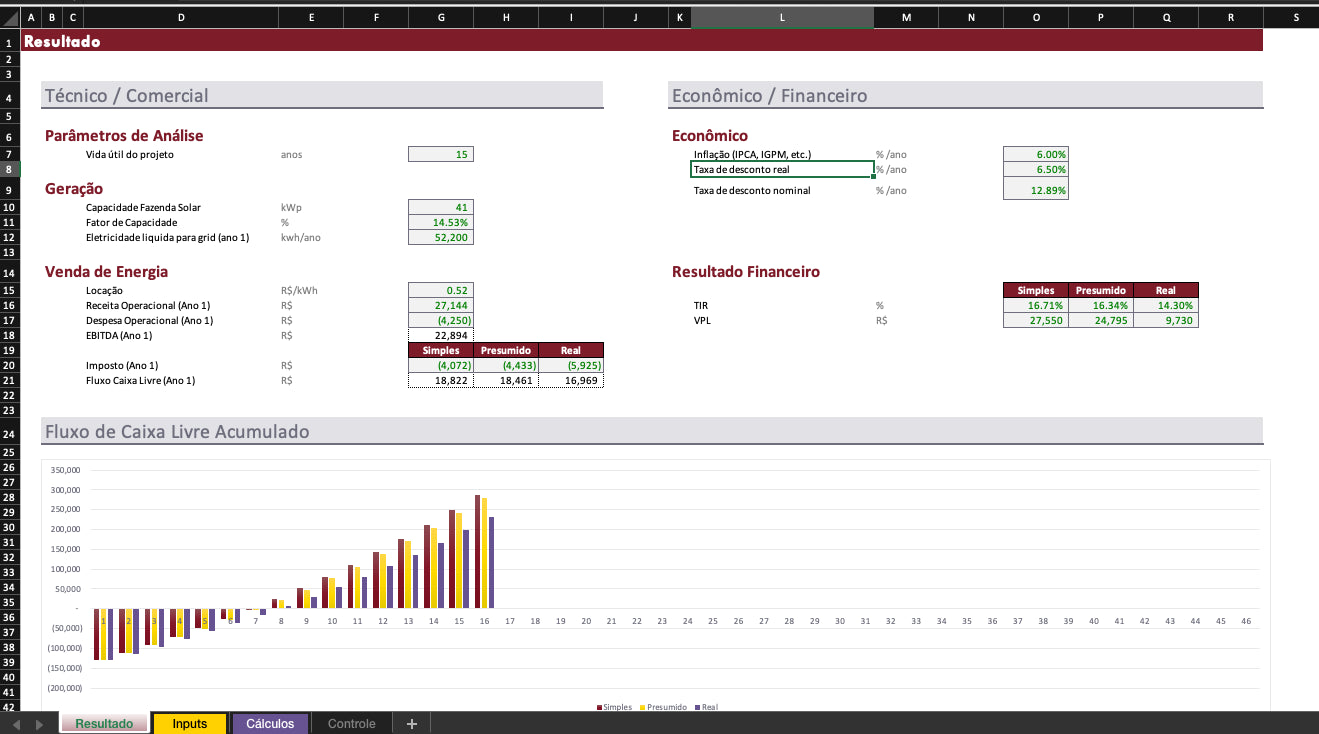Click the Simples legend marker in chart

[x=599, y=708]
